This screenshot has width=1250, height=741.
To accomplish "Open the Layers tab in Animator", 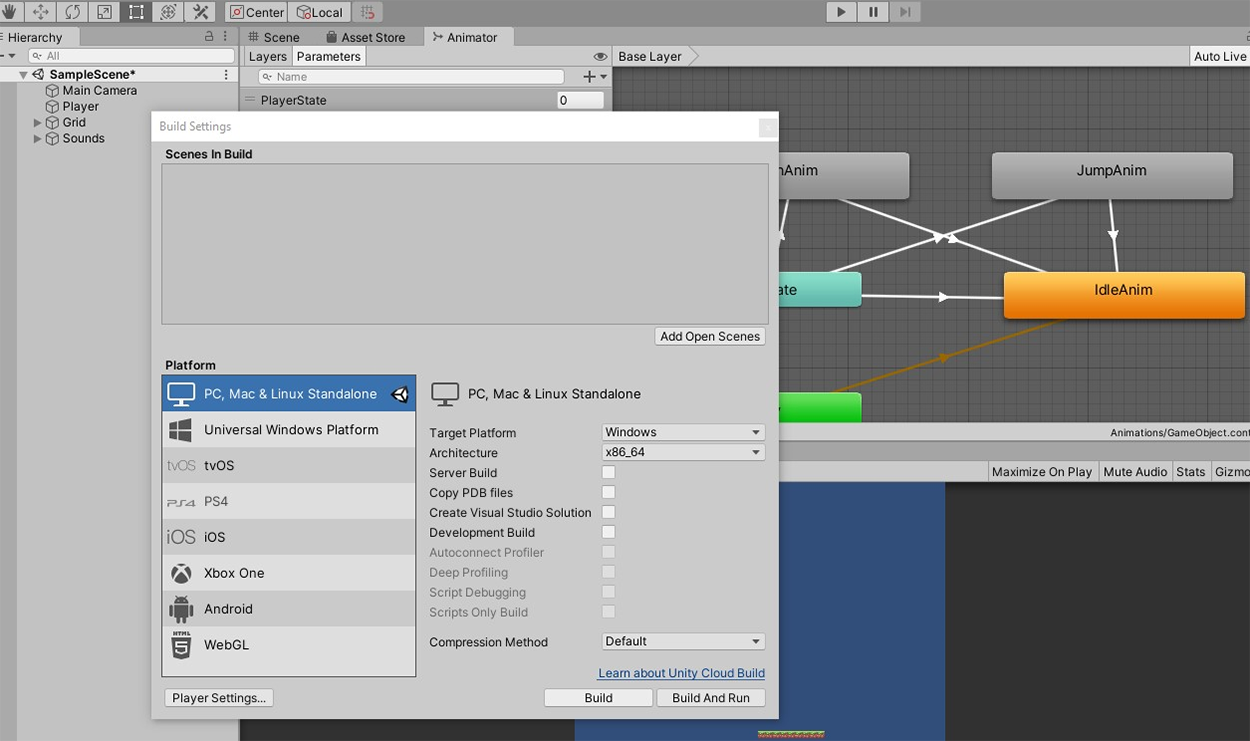I will point(267,57).
